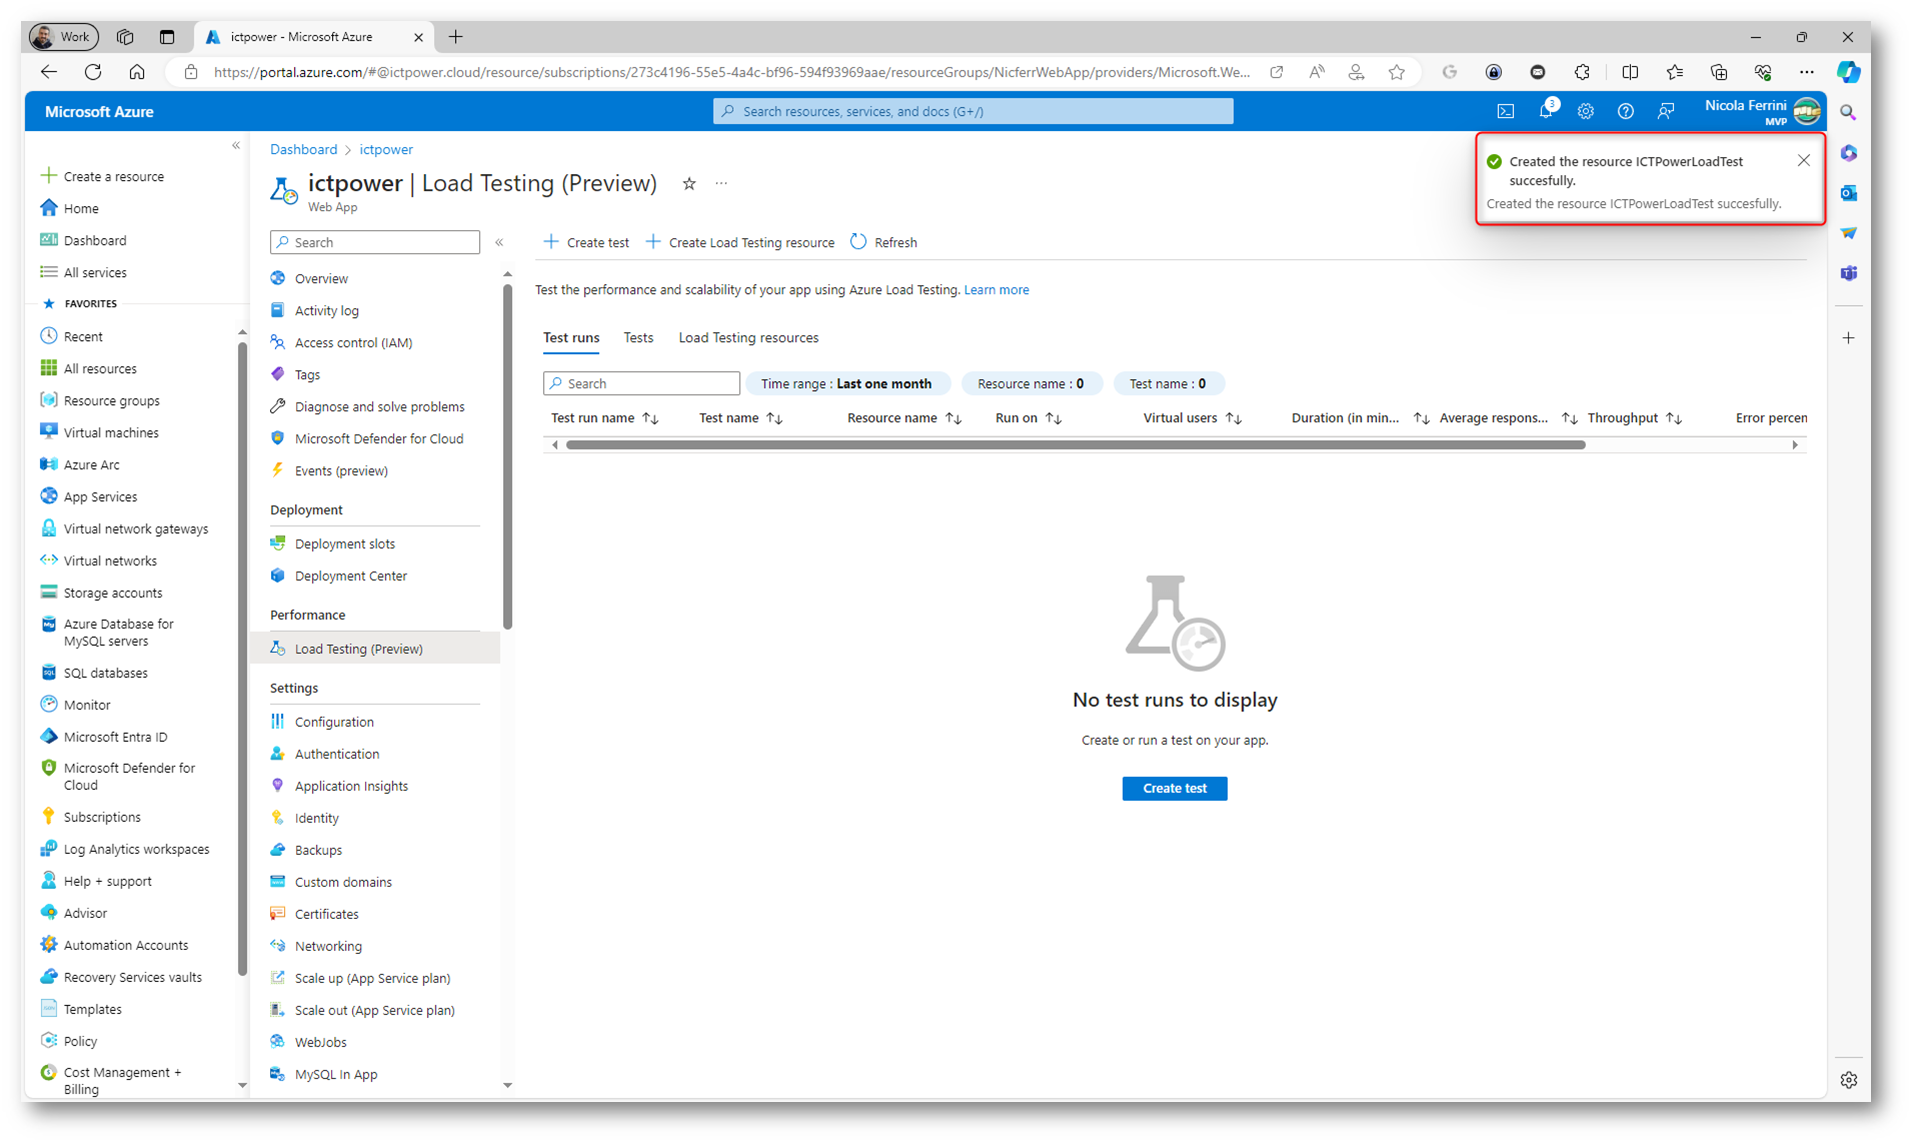Go to Dashboard breadcrumb link
Viewport: 1913px width, 1144px height.
303,150
